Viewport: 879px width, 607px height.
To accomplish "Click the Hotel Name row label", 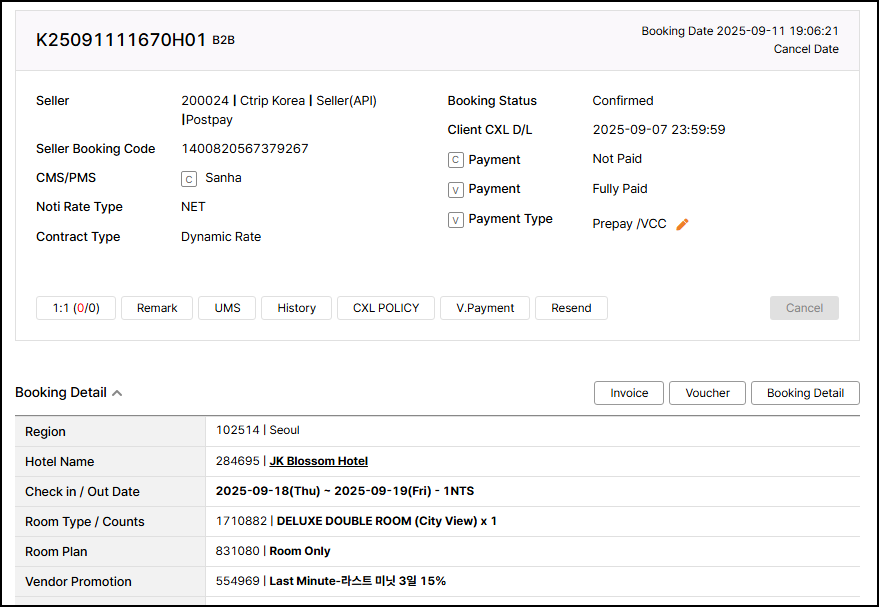I will click(x=59, y=461).
